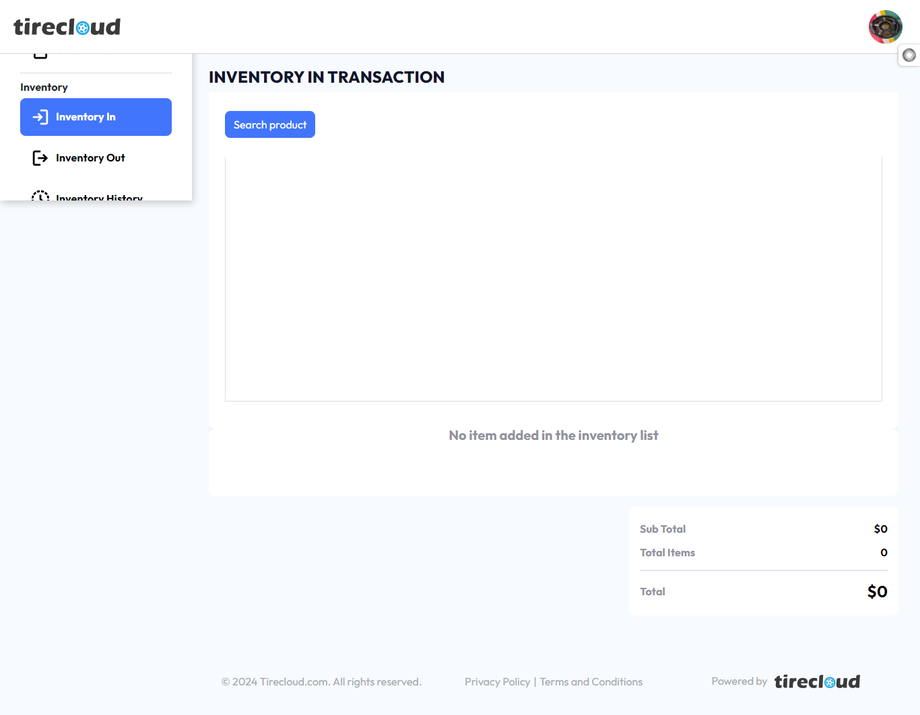Click the Inventory Out exit icon

[40, 158]
